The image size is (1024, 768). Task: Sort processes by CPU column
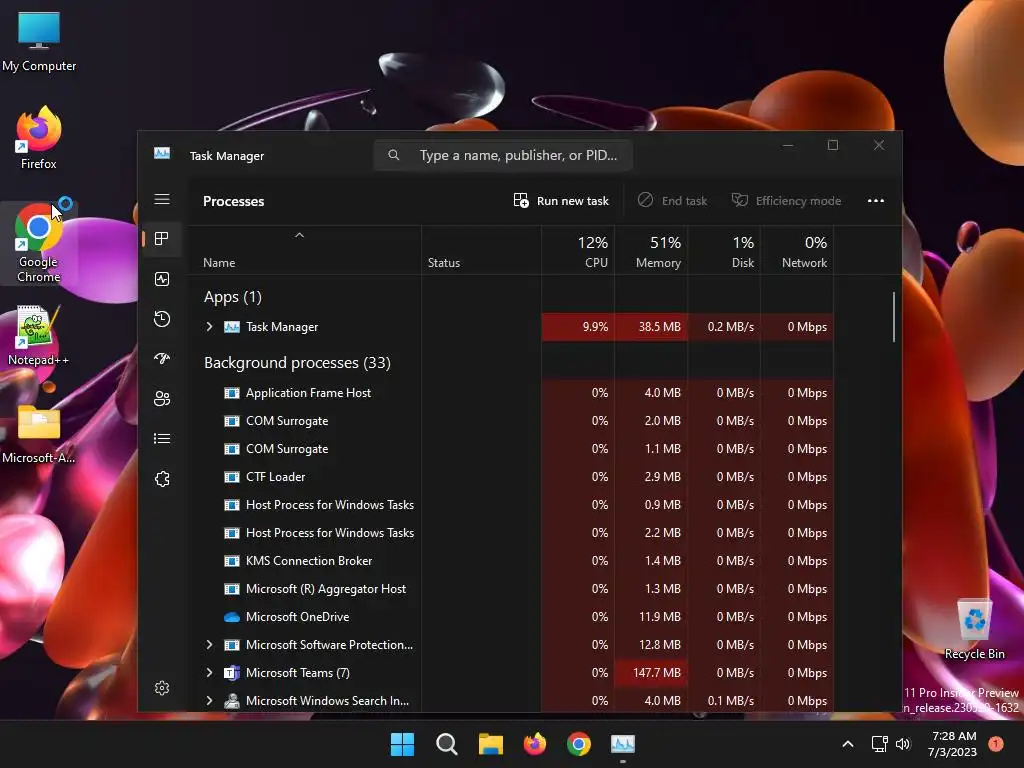tap(578, 251)
